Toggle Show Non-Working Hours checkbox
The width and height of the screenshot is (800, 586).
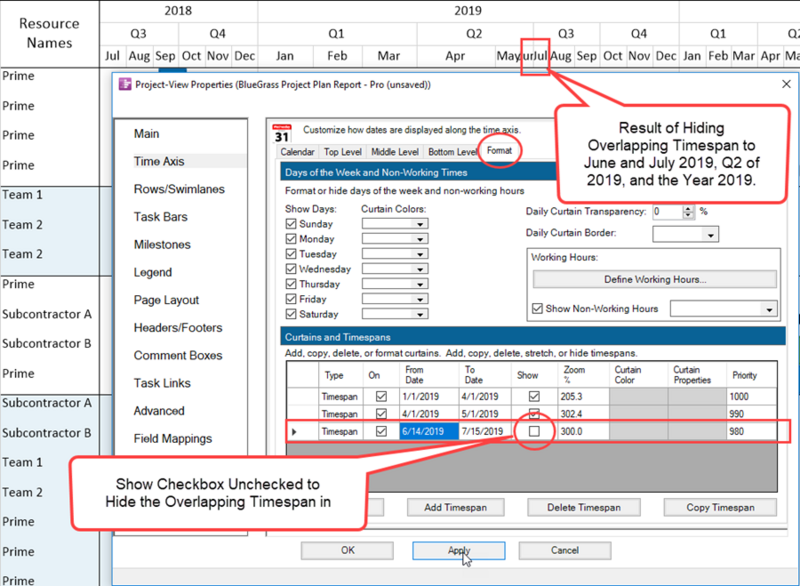[x=537, y=309]
